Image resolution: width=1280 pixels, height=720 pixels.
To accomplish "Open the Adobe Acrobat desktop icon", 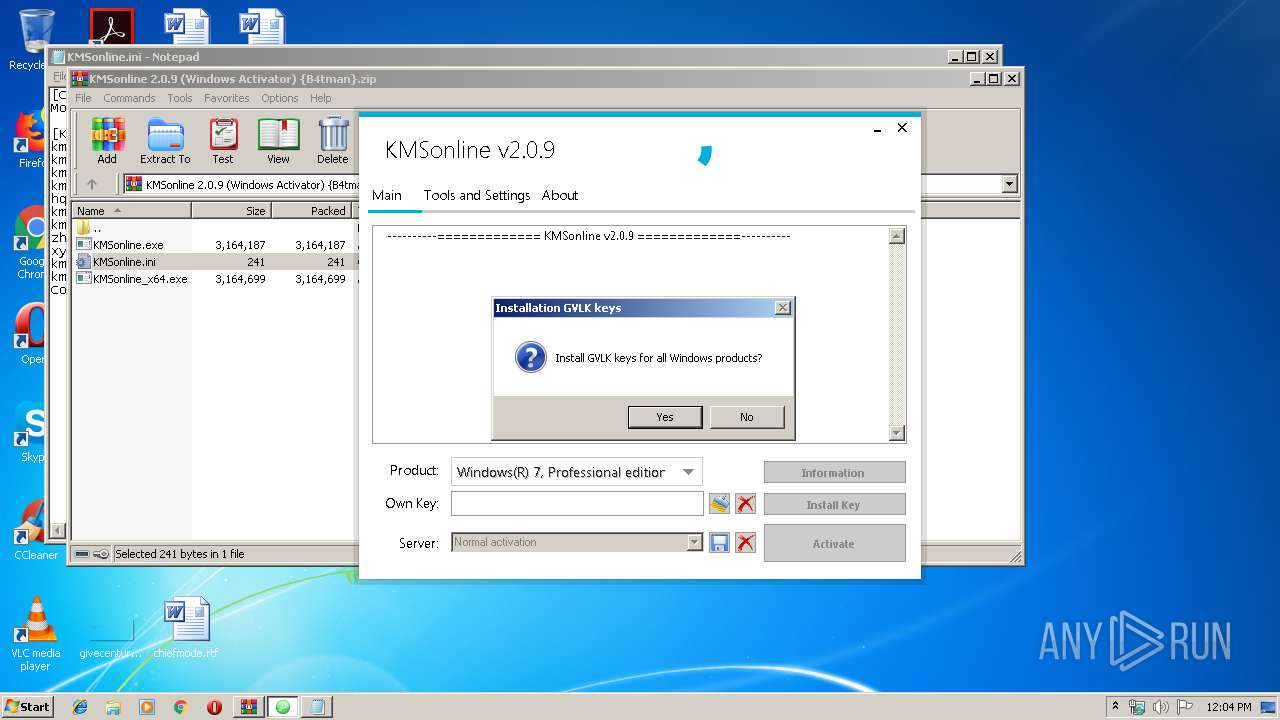I will [111, 27].
